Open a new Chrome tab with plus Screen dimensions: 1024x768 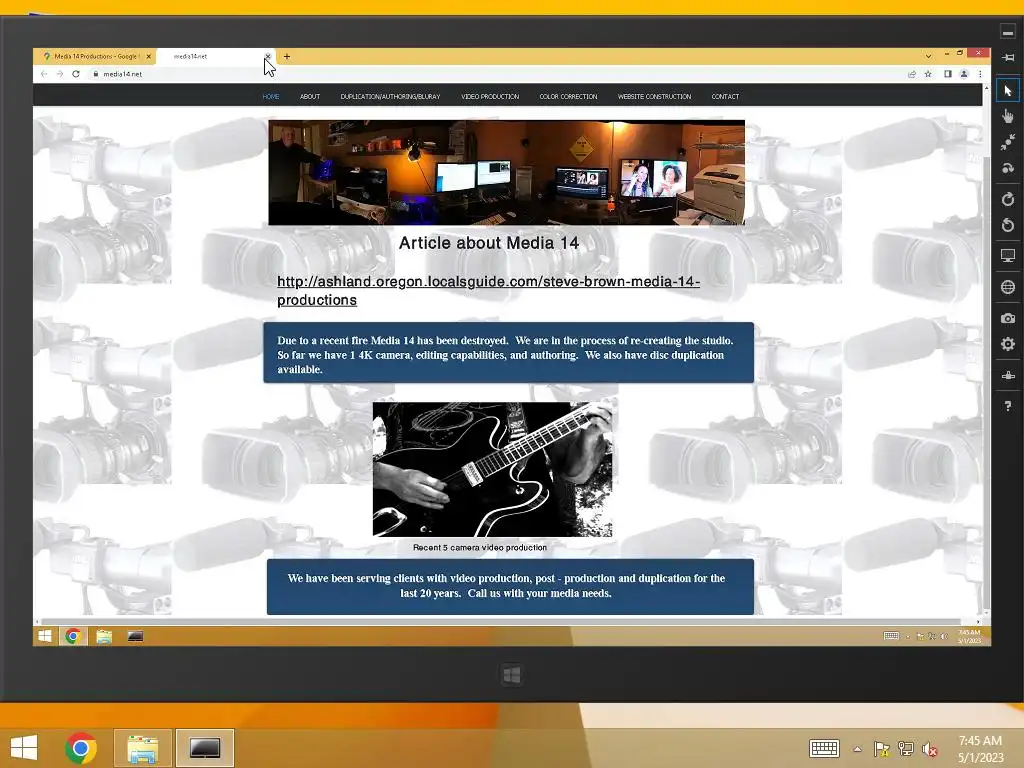tap(287, 56)
